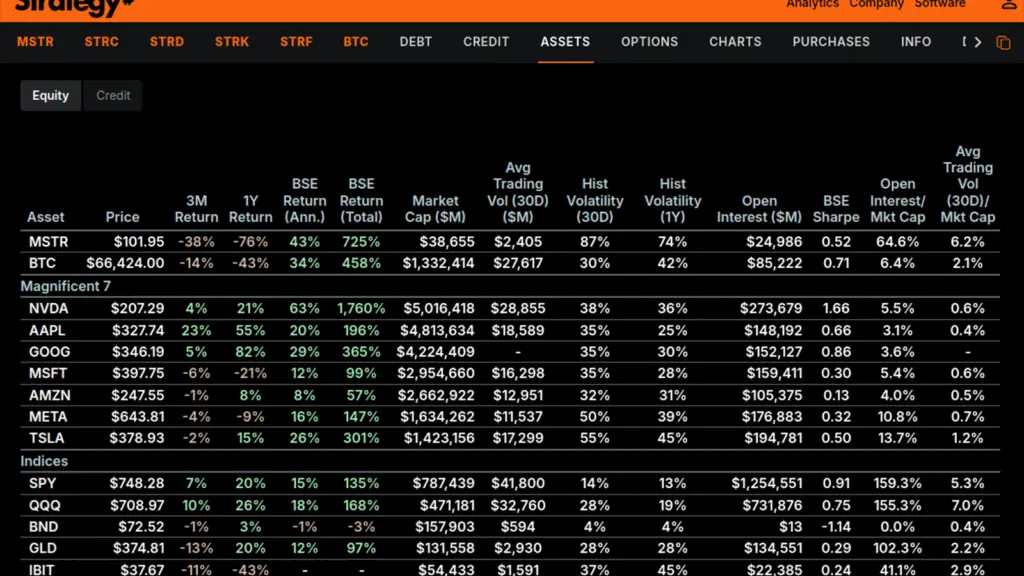Select the NVDA asset row label
The height and width of the screenshot is (576, 1024).
48,308
